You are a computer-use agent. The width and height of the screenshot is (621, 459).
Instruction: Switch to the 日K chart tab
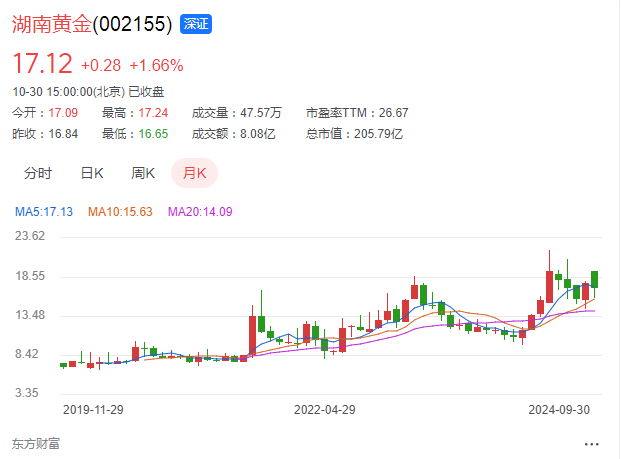[92, 173]
